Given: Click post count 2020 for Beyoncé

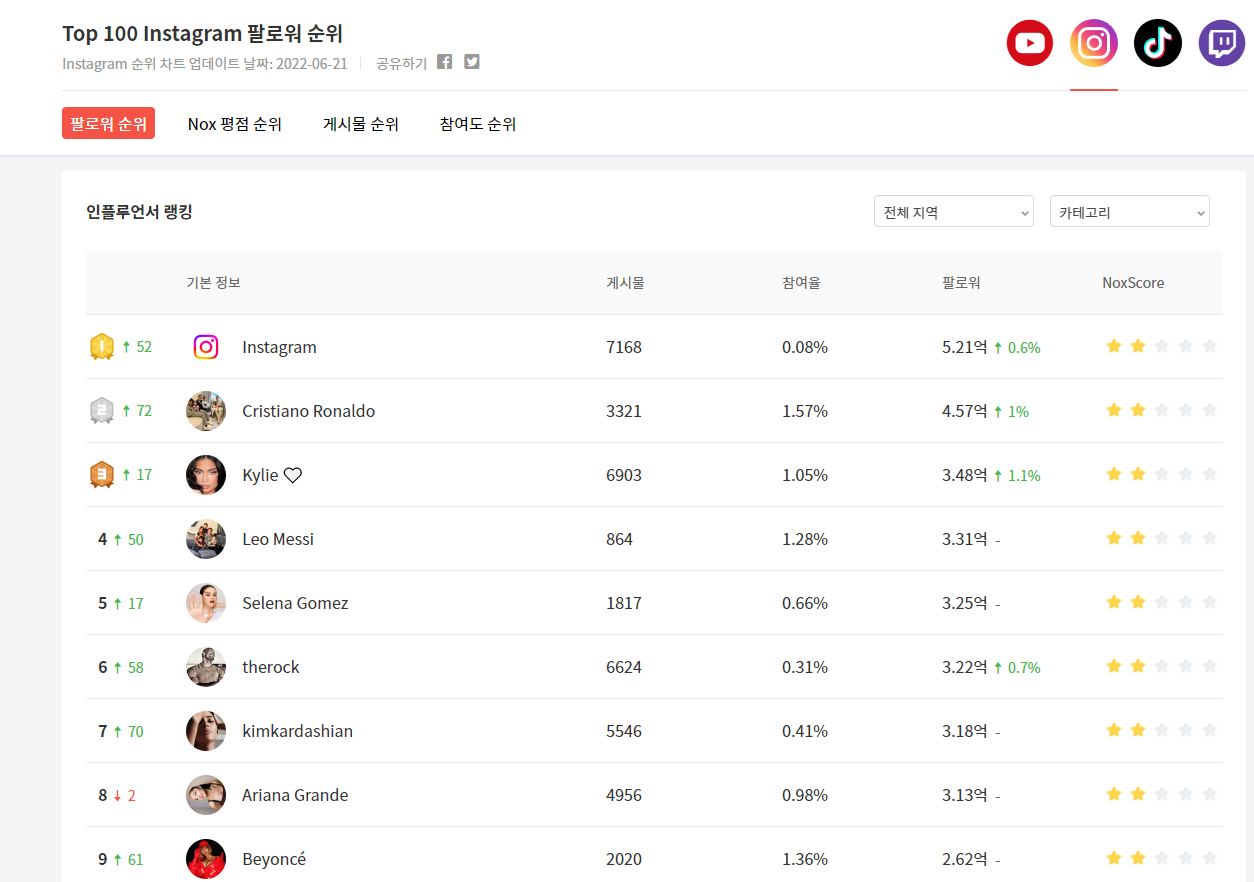Looking at the screenshot, I should point(624,859).
